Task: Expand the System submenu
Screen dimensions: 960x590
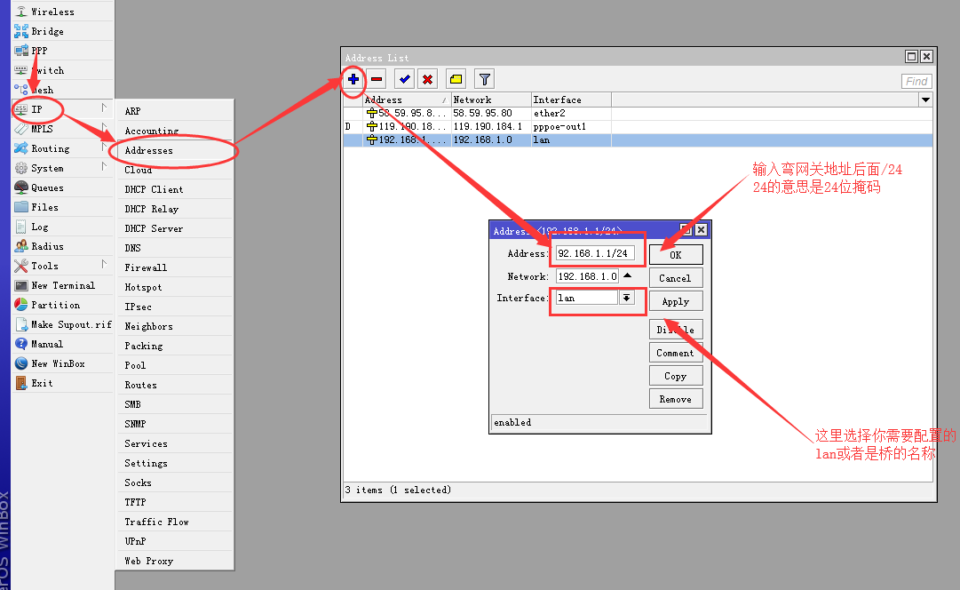Action: pos(62,168)
